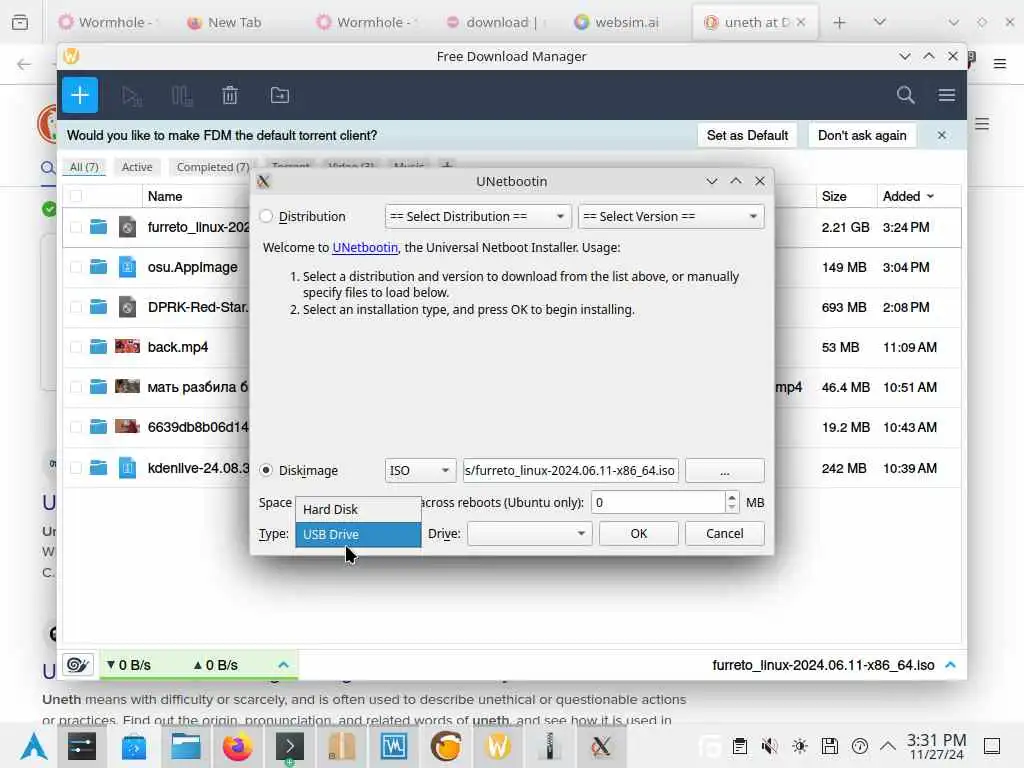Click the removable disk tray icon
1024x768 pixels.
pos(829,746)
